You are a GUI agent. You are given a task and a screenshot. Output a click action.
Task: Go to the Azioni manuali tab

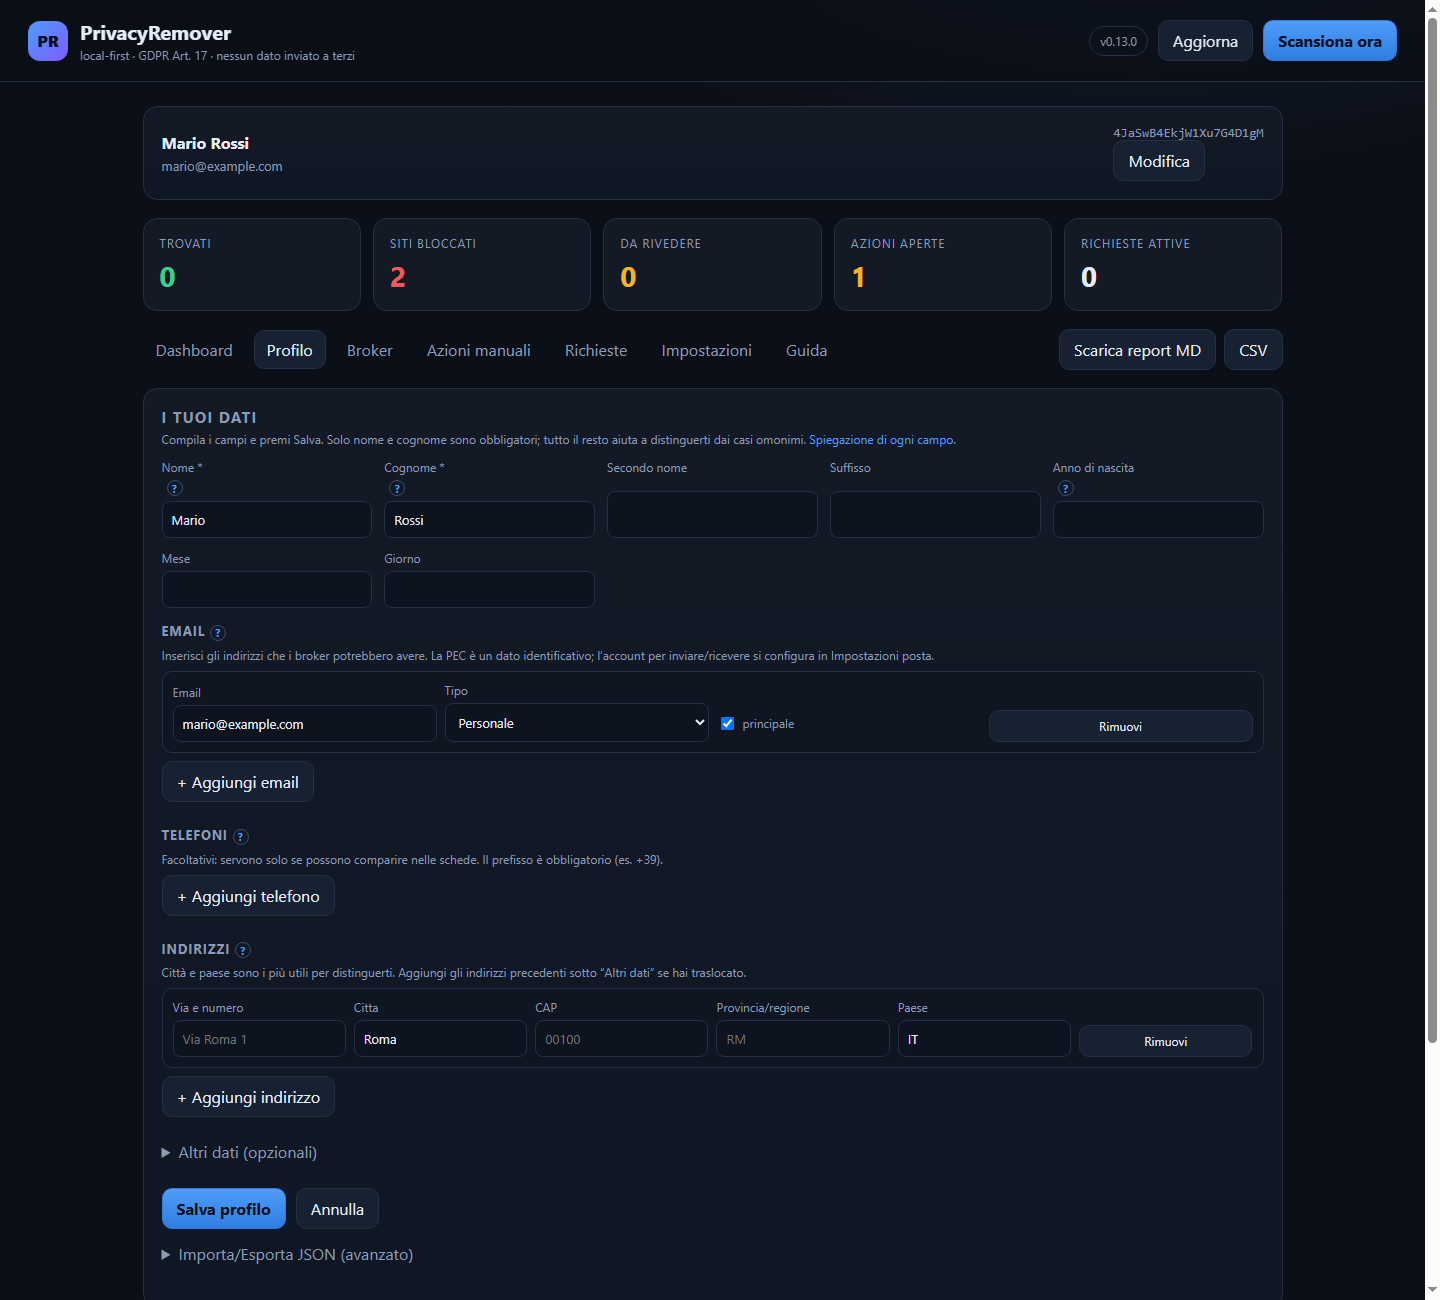479,350
